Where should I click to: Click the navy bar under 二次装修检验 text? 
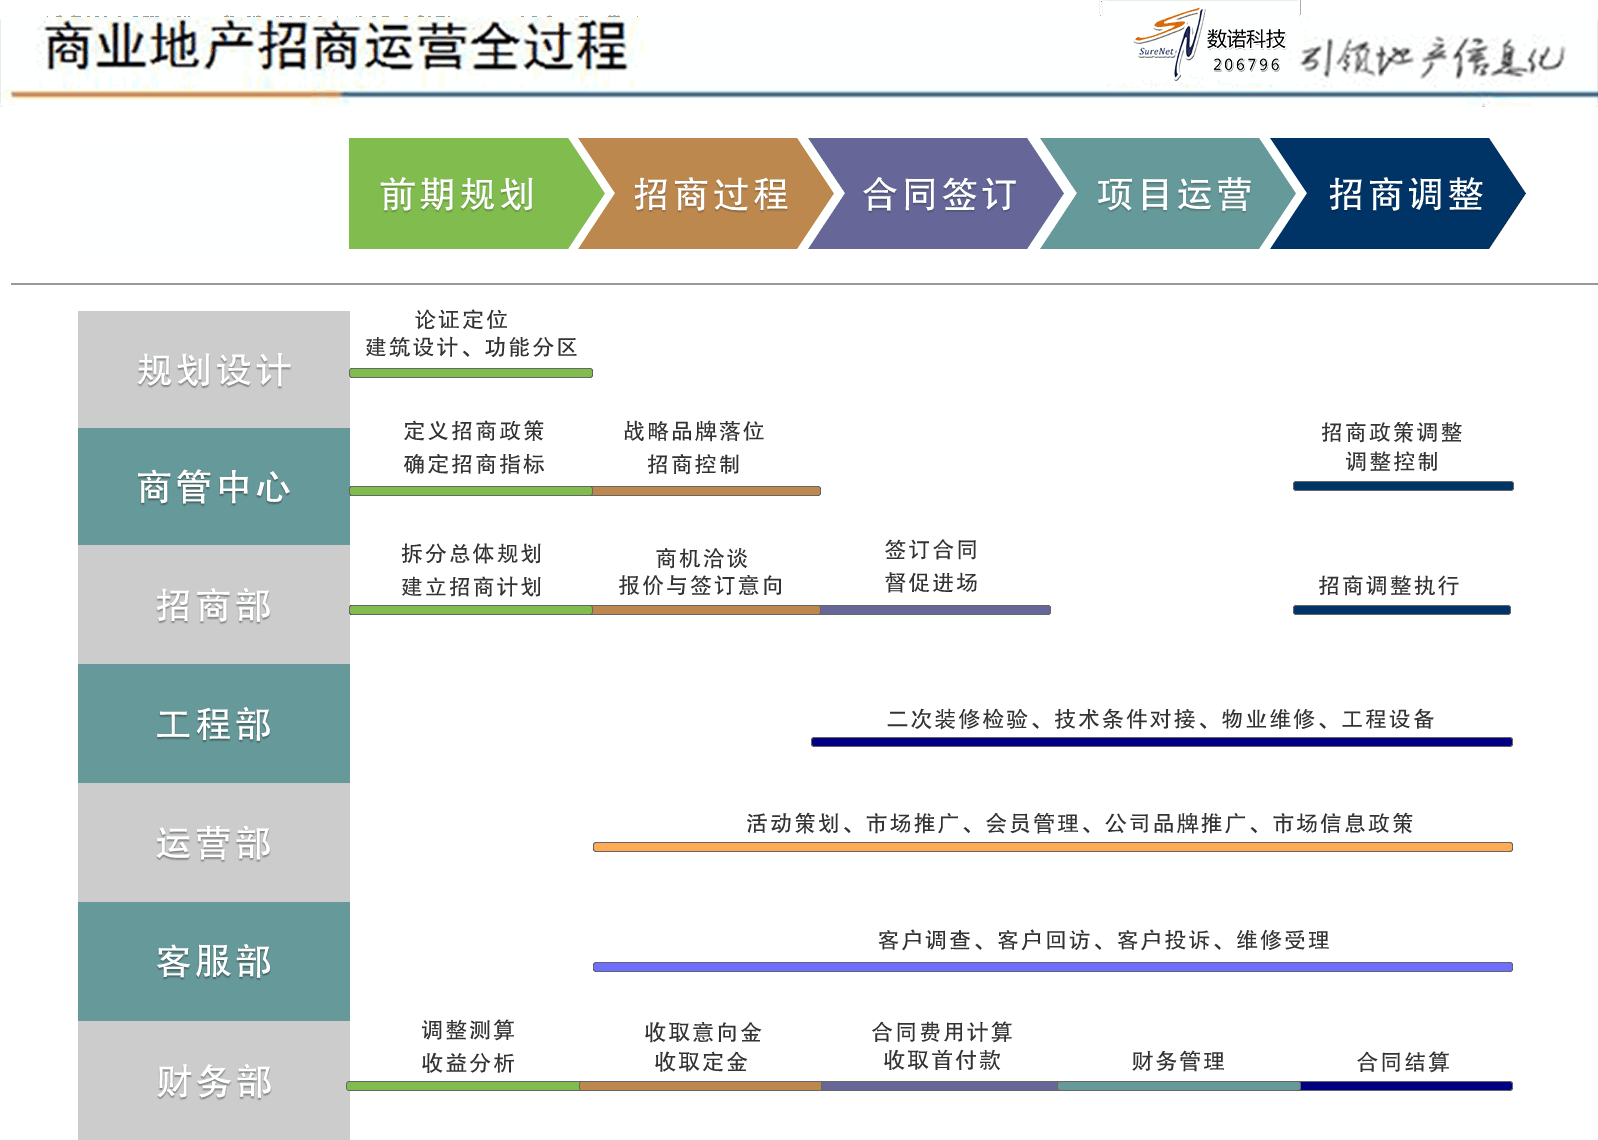[x=1161, y=742]
